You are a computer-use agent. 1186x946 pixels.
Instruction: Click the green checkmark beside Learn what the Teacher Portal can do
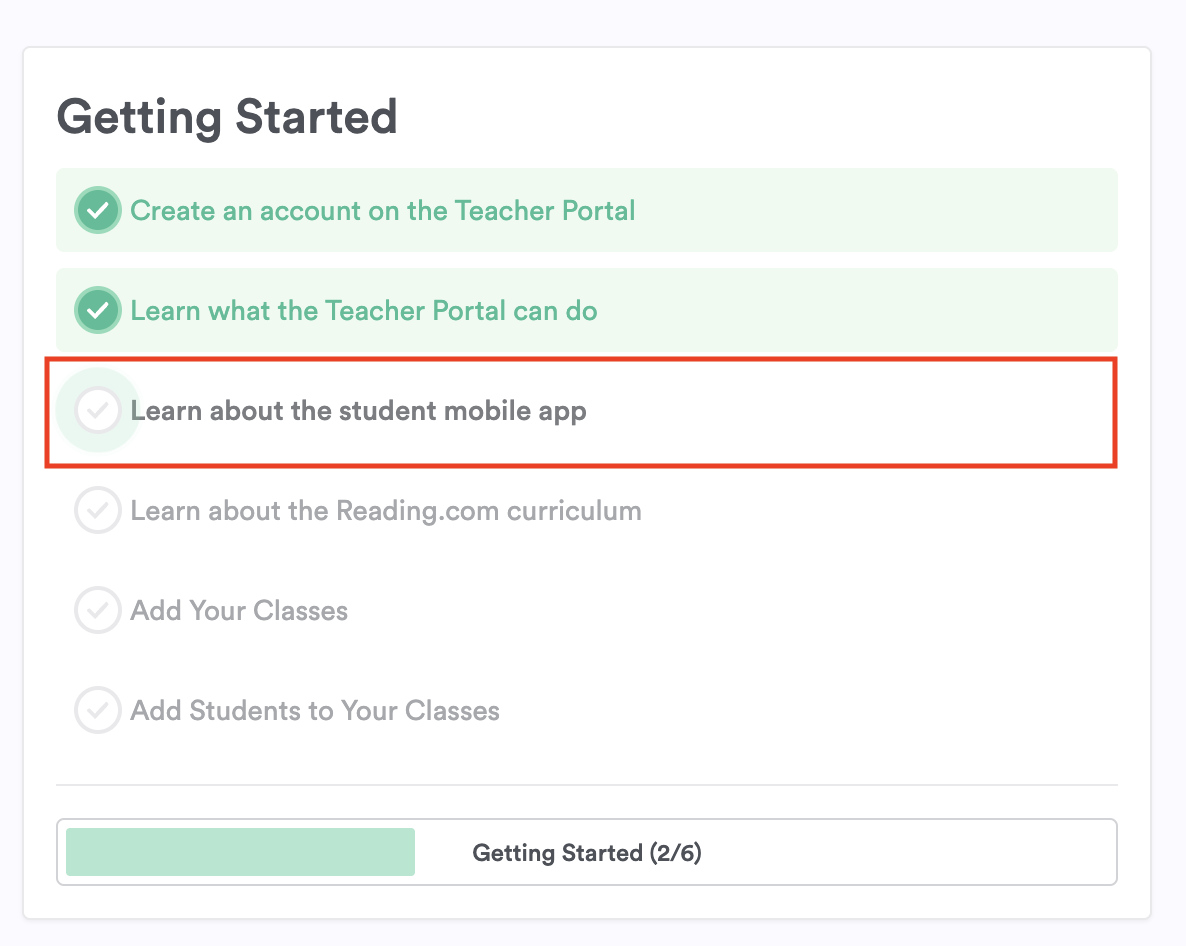click(97, 311)
